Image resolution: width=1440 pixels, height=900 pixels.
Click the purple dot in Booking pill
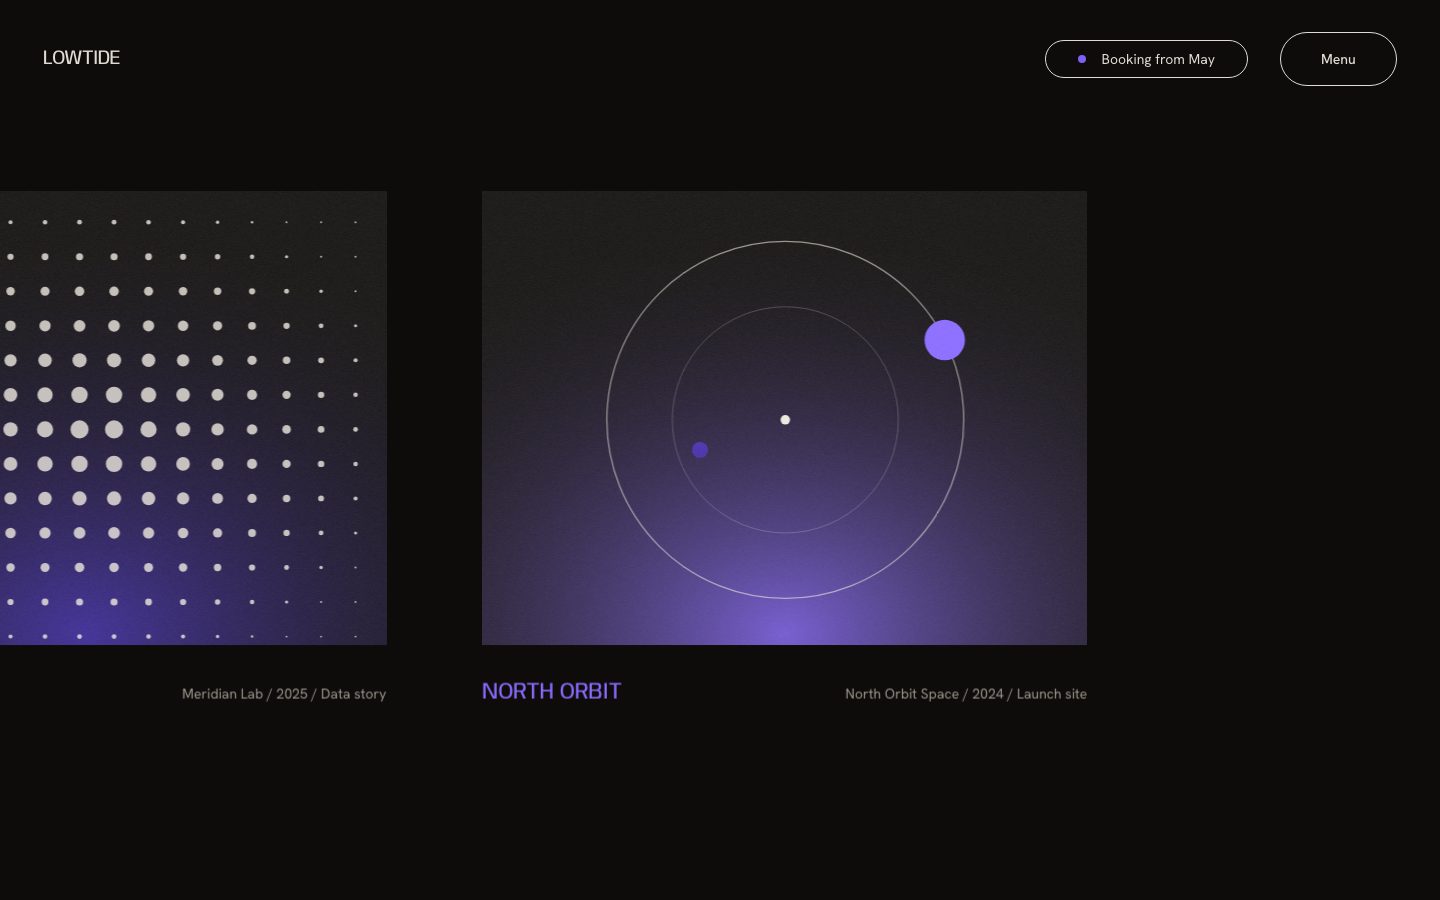click(x=1082, y=59)
